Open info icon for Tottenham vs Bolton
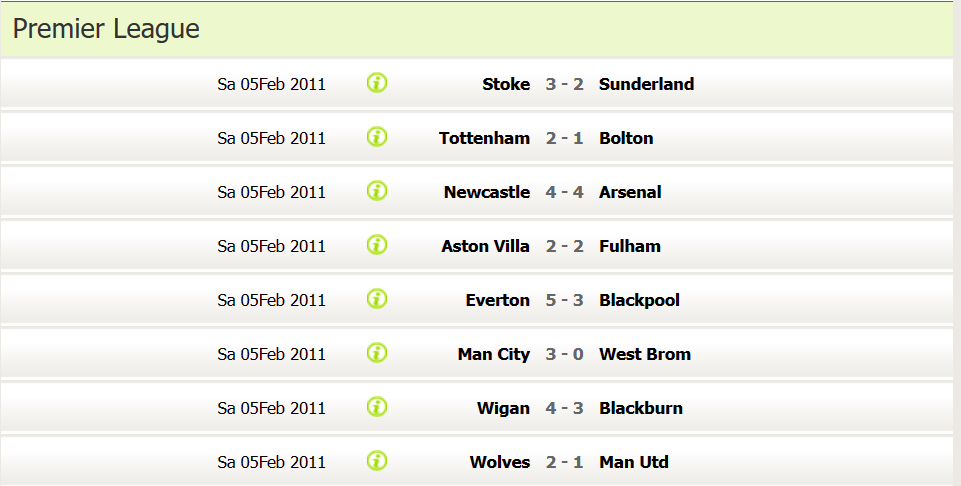 tap(377, 137)
